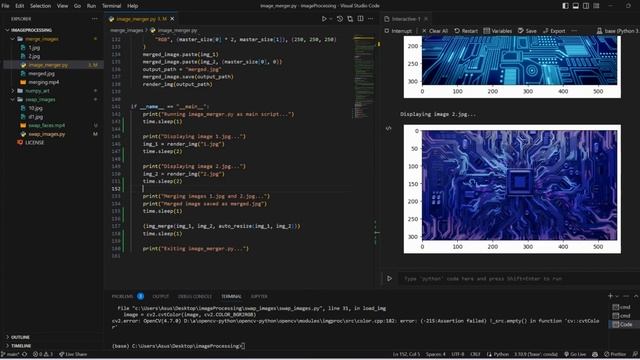This screenshot has height=360, width=640.
Task: Toggle the primary side bar layout icon
Action: click(565, 6)
